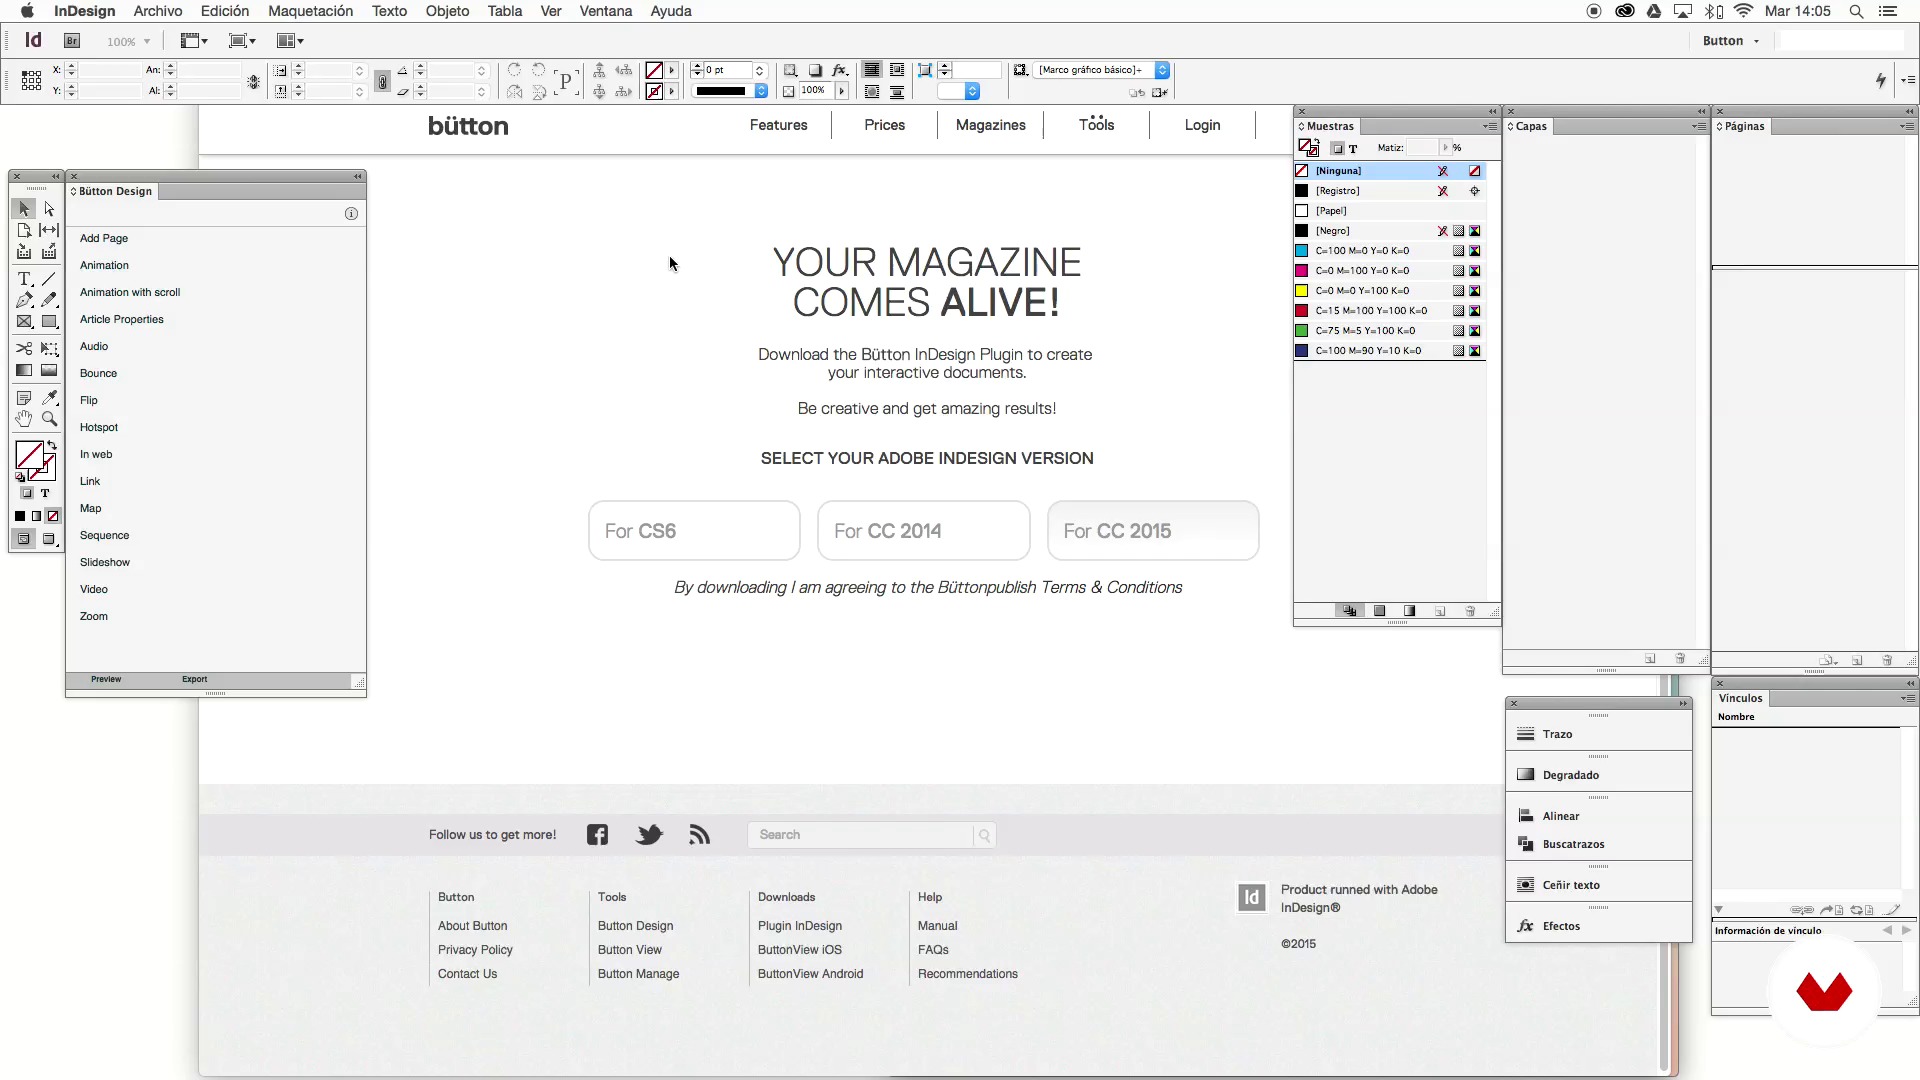This screenshot has width=1920, height=1080.
Task: Select the Direct Selection tool
Action: click(x=49, y=209)
